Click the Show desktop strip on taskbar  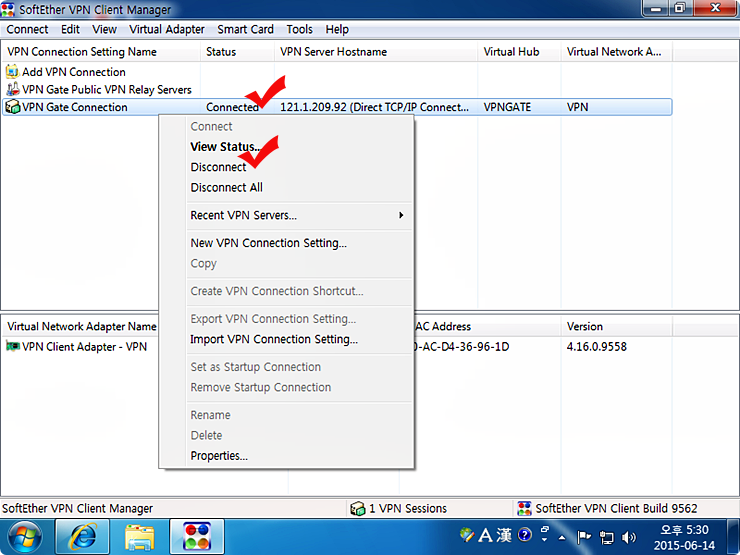tap(734, 537)
